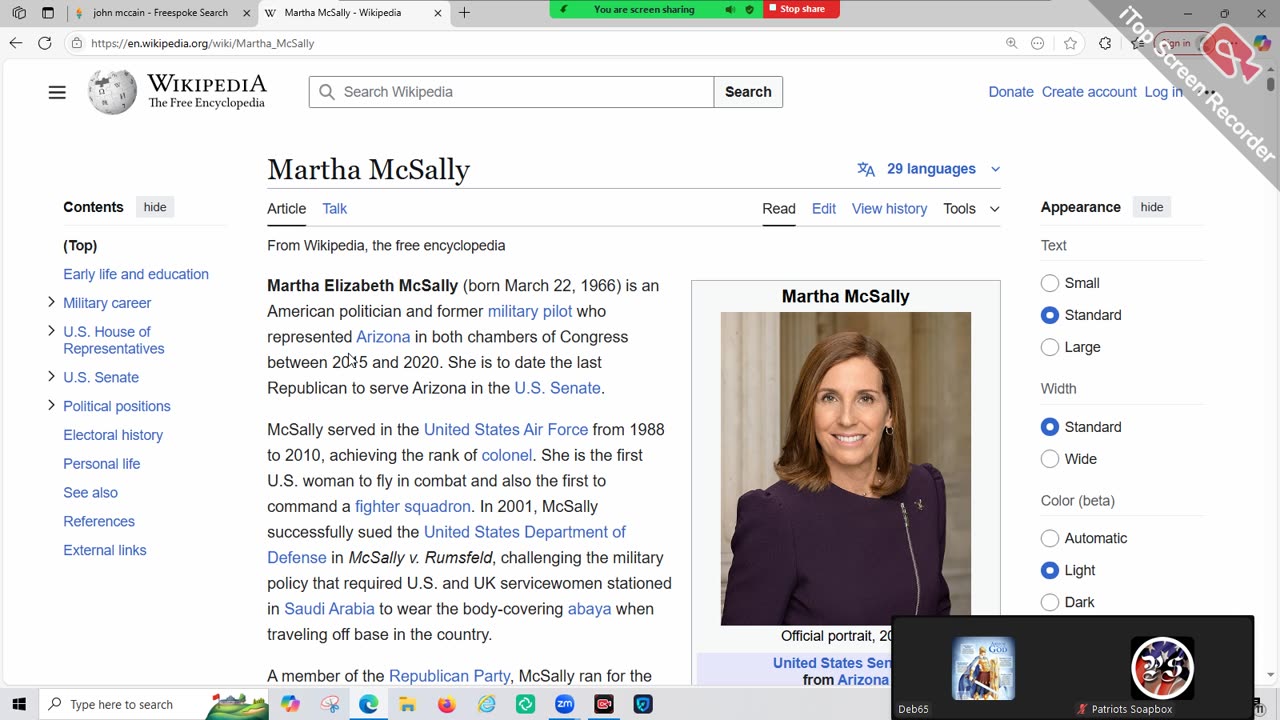Click the mute icon in screen sharing bar

(731, 9)
